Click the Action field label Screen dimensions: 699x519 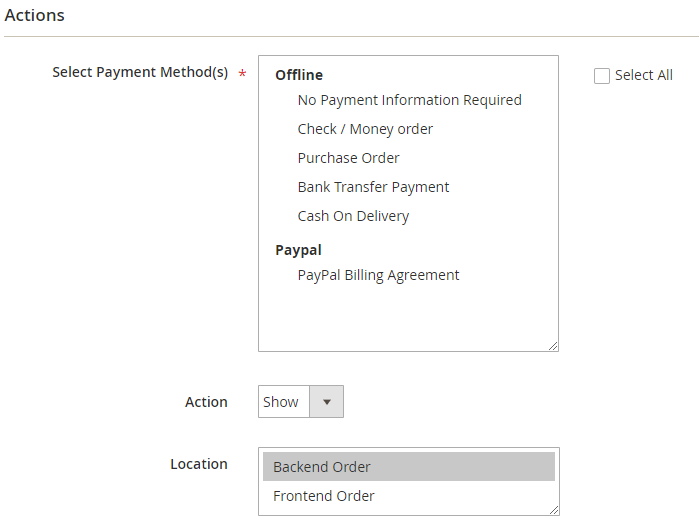pyautogui.click(x=206, y=402)
